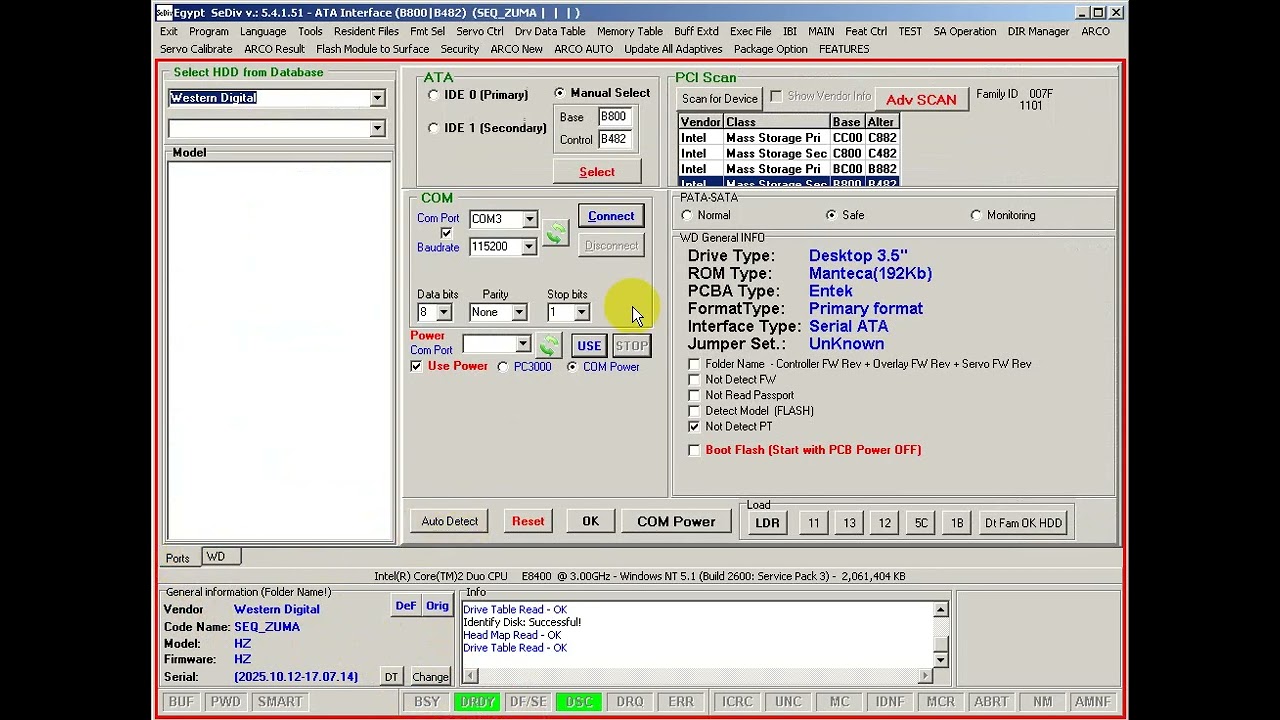Screen dimensions: 1280x720
Task: Select the Manual Select radio option
Action: tap(560, 93)
